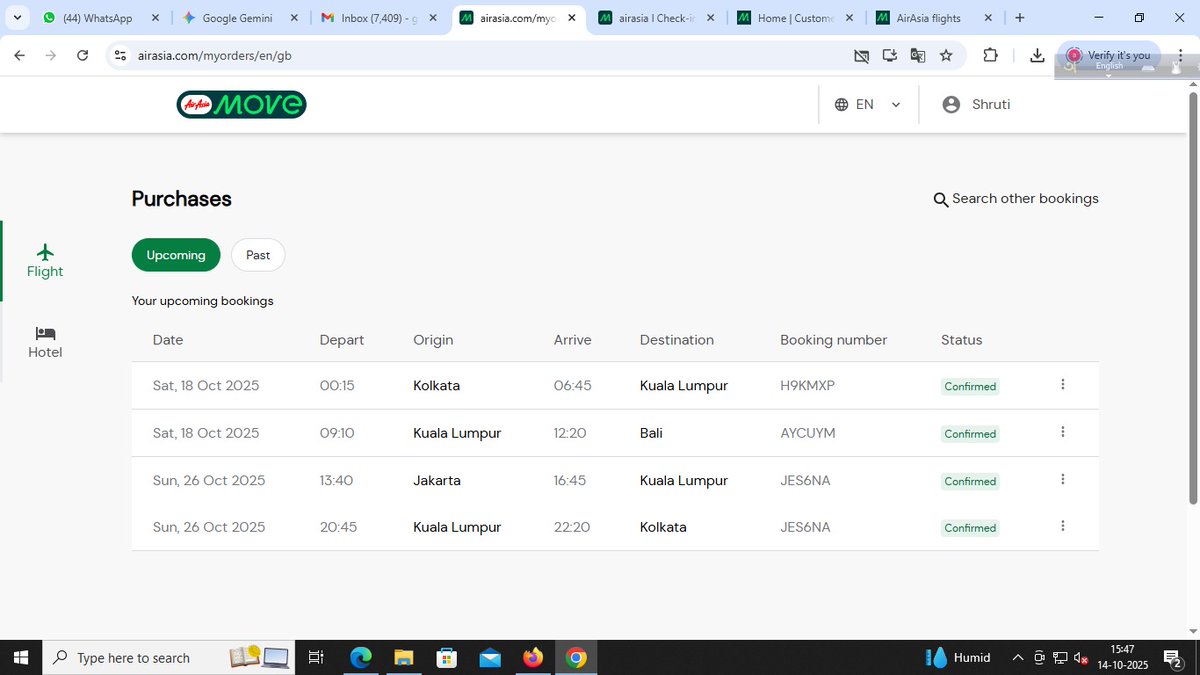This screenshot has width=1200, height=675.
Task: Switch to the airasia Check-in tab
Action: coord(655,18)
